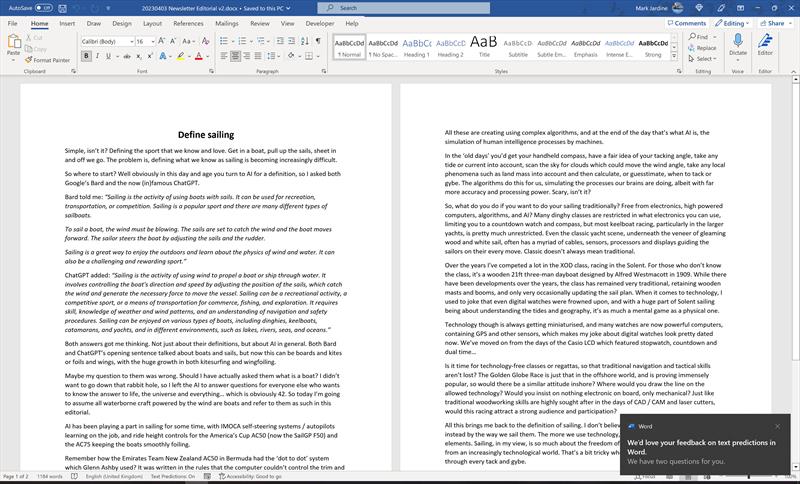
Task: Click the Sort A-Z icon
Action: pyautogui.click(x=305, y=41)
